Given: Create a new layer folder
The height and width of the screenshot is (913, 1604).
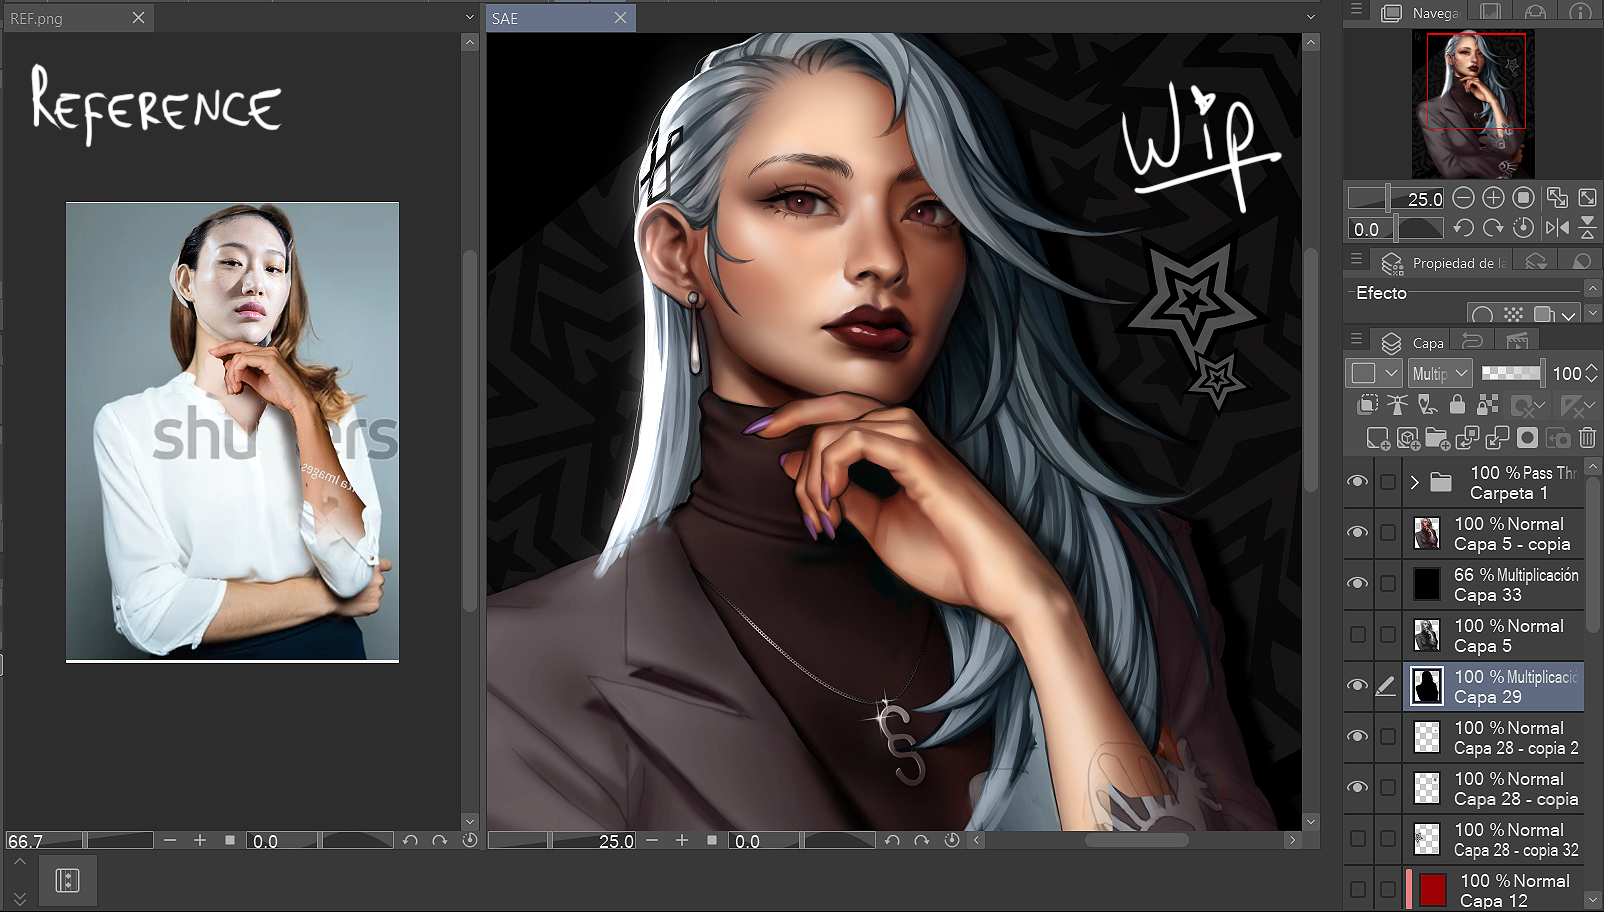Looking at the screenshot, I should (1437, 438).
